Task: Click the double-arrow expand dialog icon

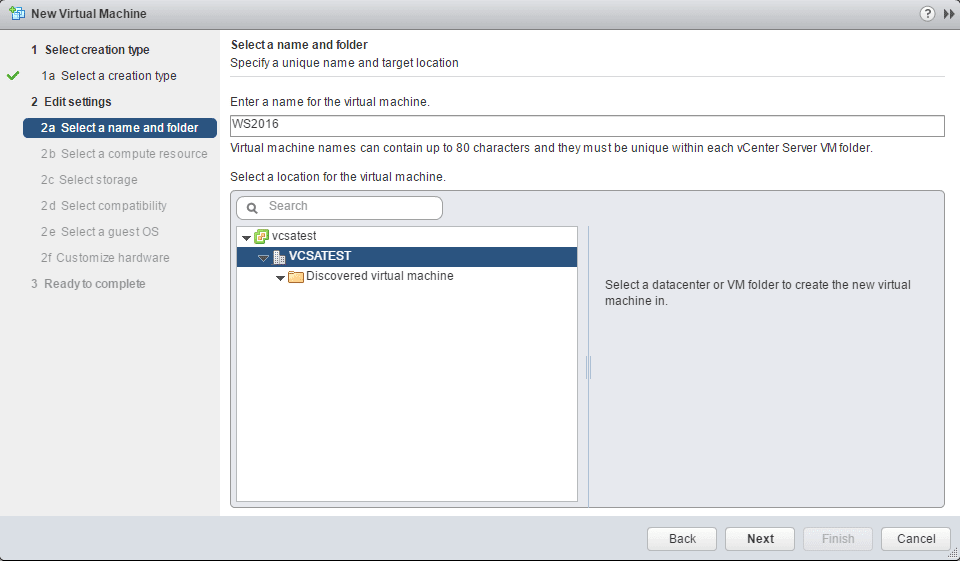Action: point(949,14)
